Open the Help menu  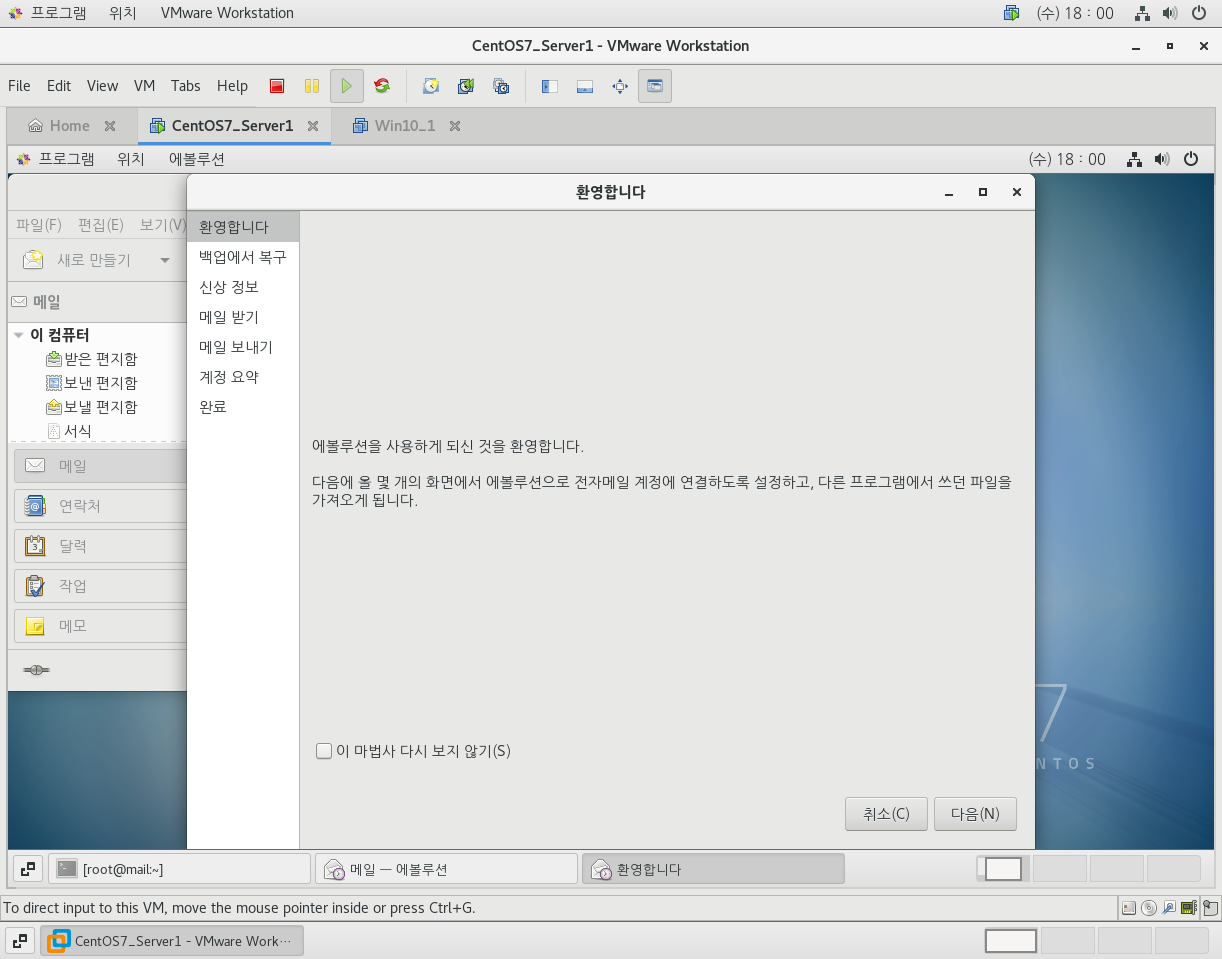pos(232,86)
